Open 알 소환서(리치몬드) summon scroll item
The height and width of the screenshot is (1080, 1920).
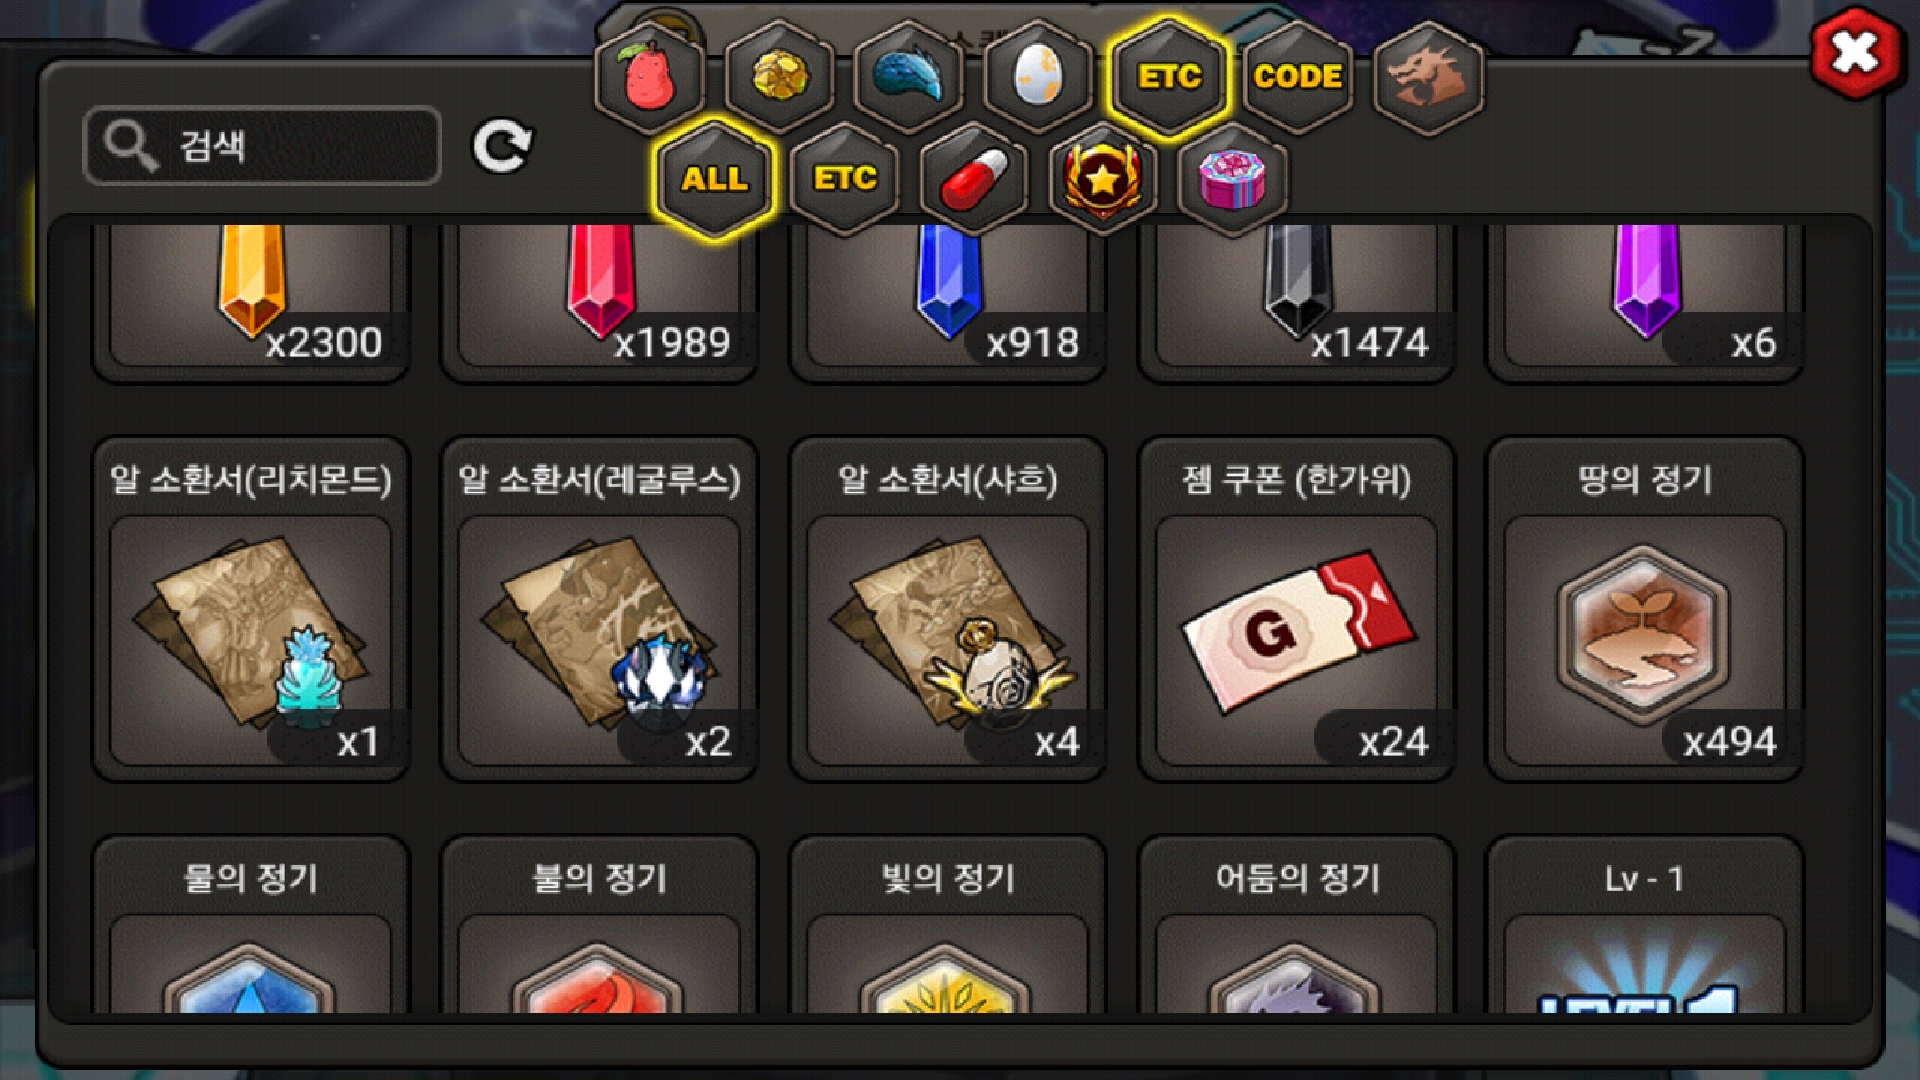251,609
